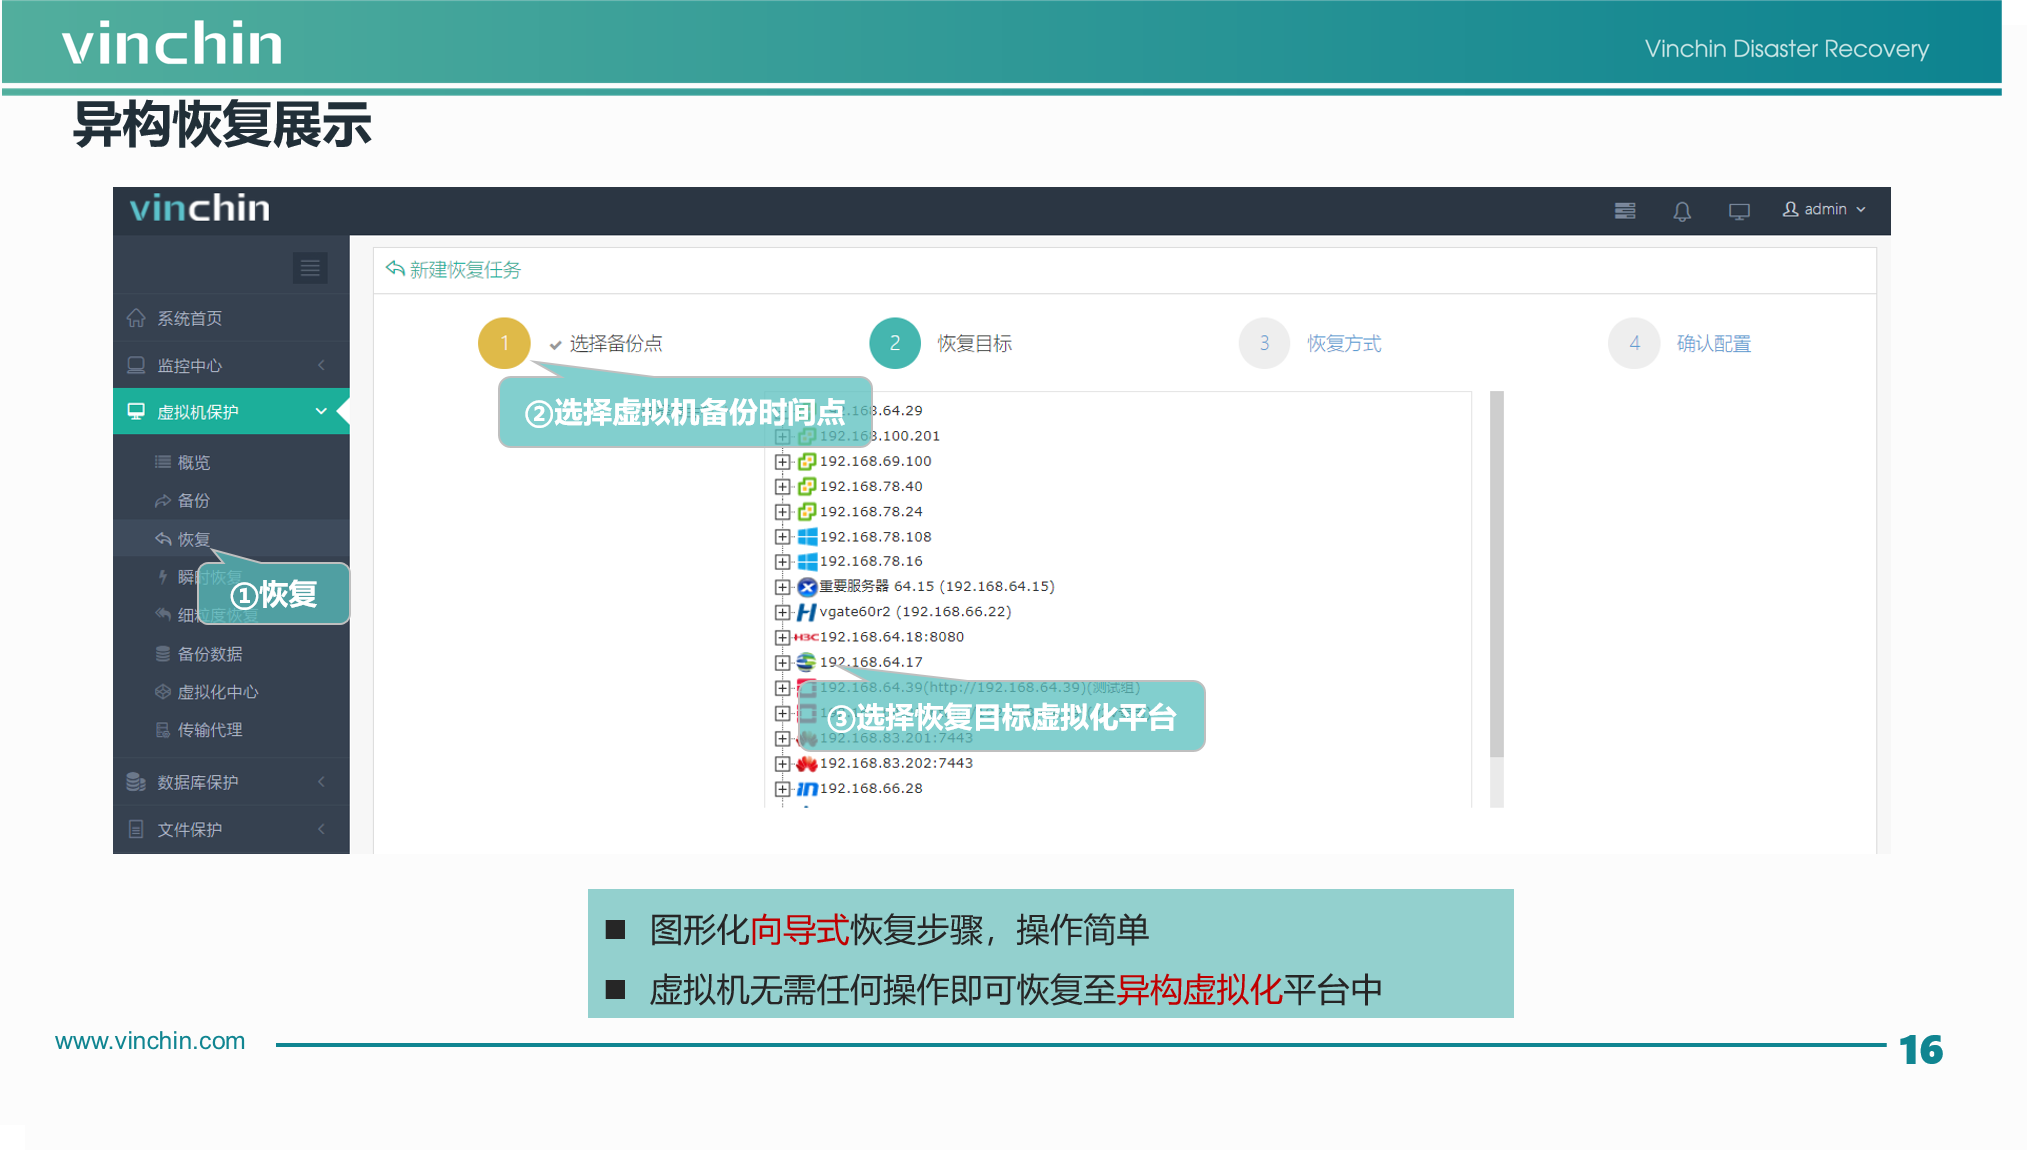Open the task list icon in header
Screen dimensions: 2027x1150
point(1625,210)
